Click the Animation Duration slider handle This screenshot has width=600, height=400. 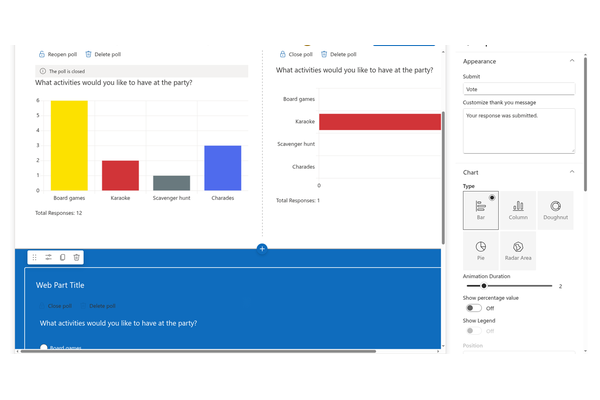[x=484, y=286]
